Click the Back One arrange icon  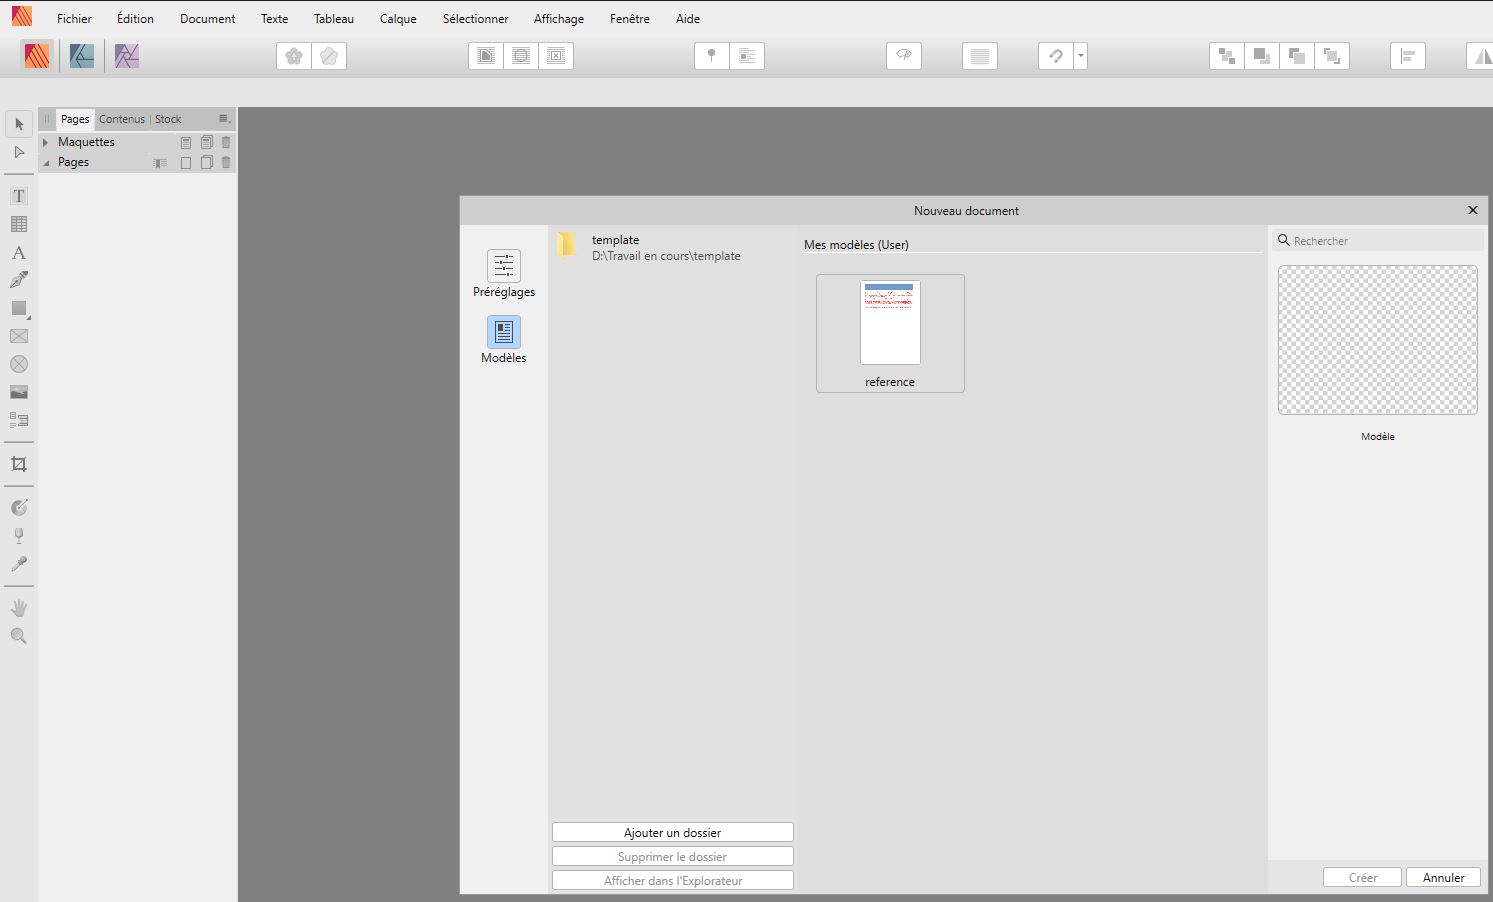(x=1262, y=56)
